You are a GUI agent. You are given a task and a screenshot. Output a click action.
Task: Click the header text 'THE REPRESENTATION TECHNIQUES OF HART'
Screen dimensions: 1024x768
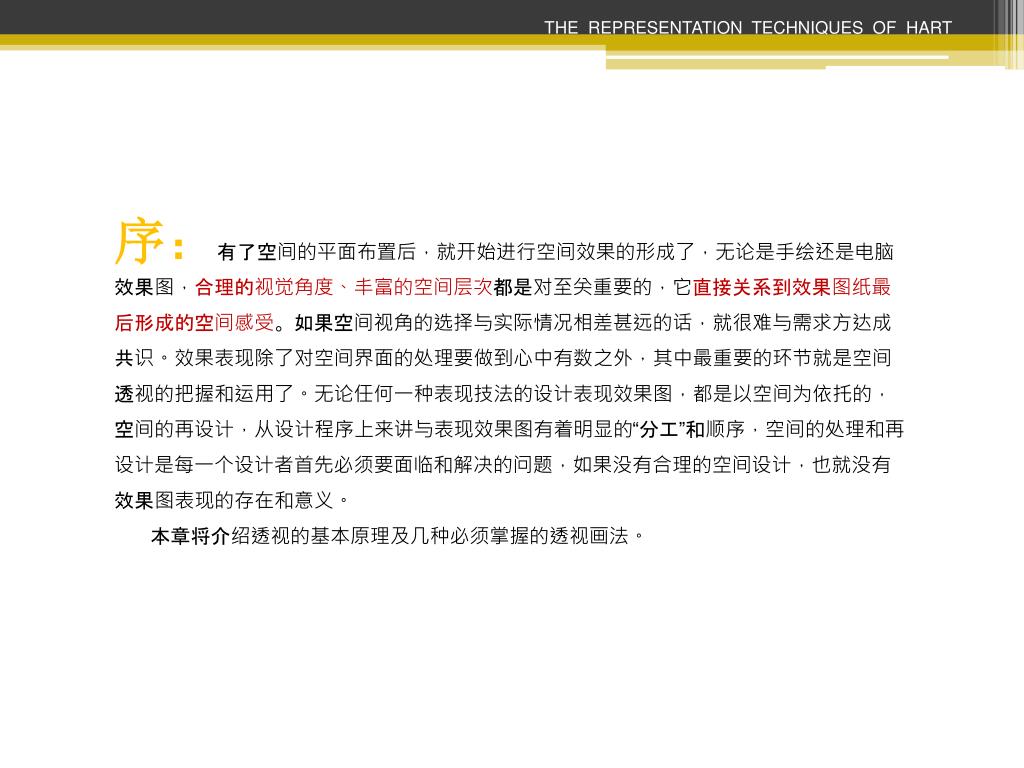pyautogui.click(x=748, y=27)
